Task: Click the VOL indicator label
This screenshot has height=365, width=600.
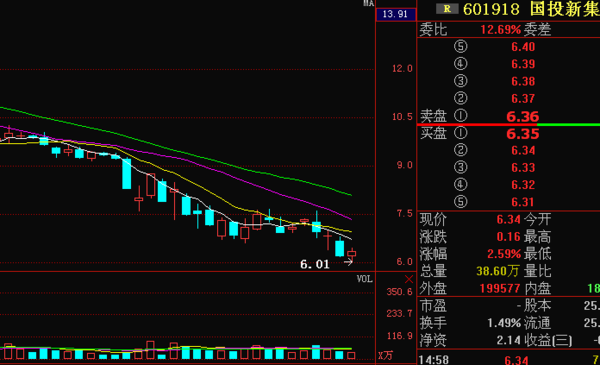Action: pos(365,279)
